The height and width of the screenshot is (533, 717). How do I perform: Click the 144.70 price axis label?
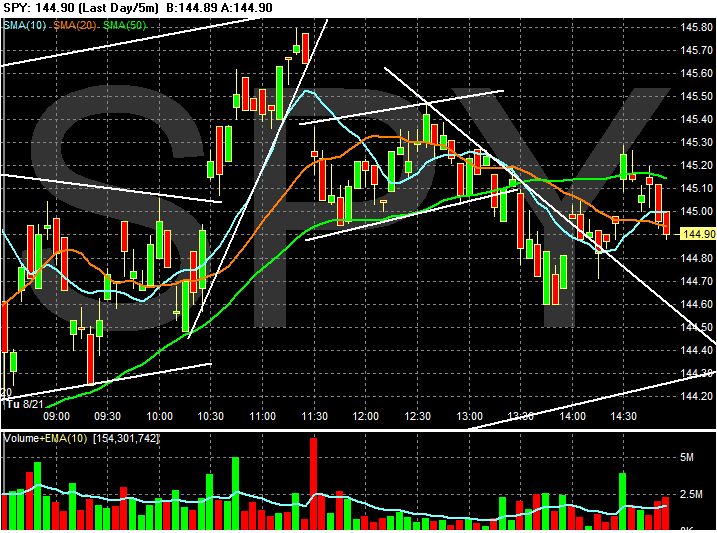(x=696, y=281)
